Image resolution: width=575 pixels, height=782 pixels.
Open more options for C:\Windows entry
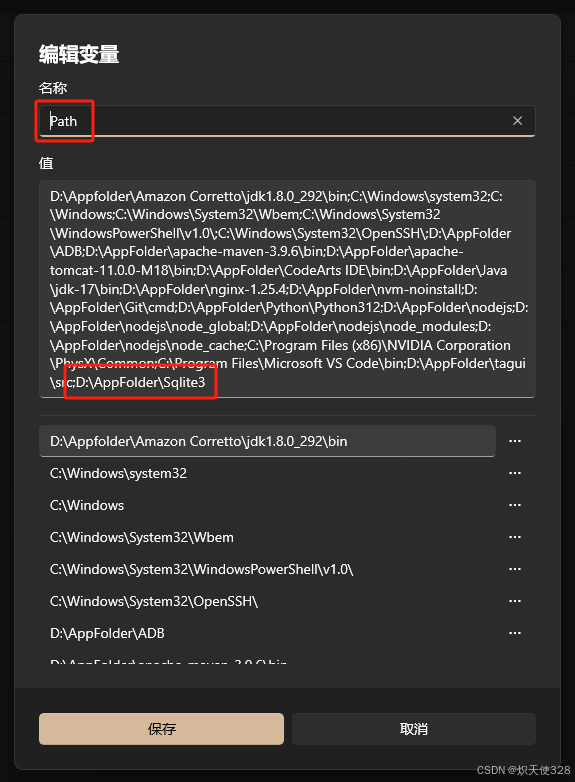point(515,505)
